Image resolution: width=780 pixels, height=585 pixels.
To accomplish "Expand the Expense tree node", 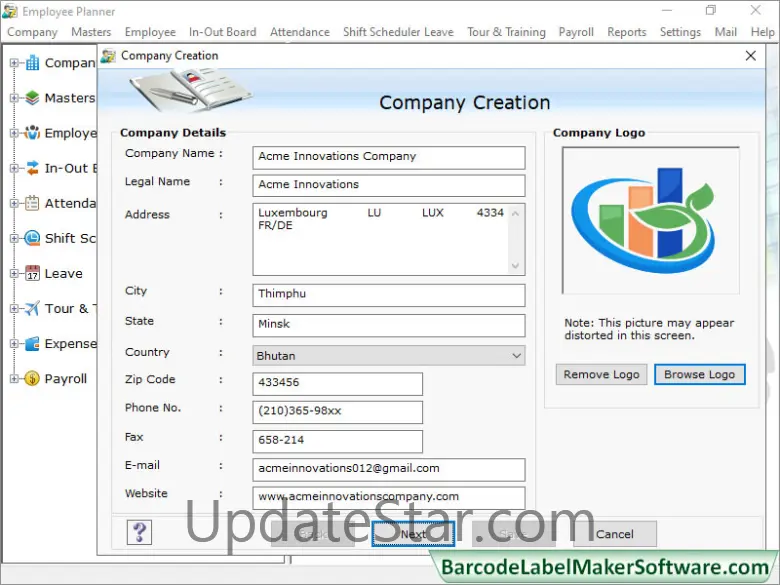I will [x=14, y=344].
